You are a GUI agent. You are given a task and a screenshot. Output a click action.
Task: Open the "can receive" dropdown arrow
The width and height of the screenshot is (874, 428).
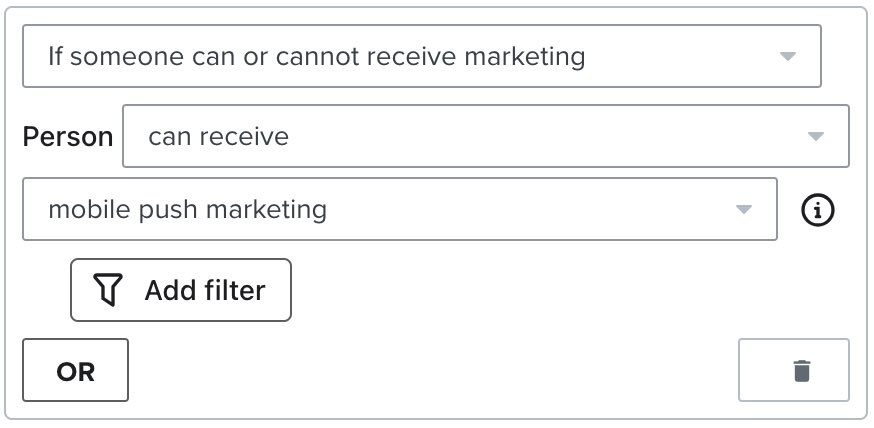click(815, 137)
